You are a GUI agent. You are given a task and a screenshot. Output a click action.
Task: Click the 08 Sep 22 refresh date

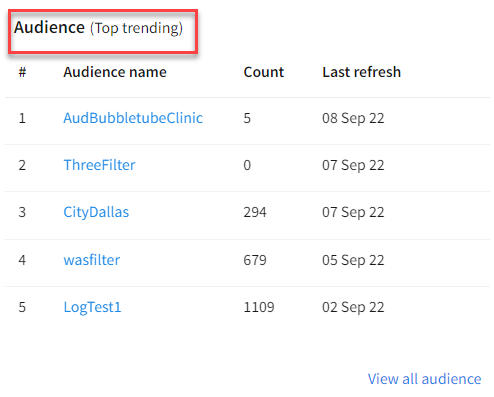pos(353,118)
